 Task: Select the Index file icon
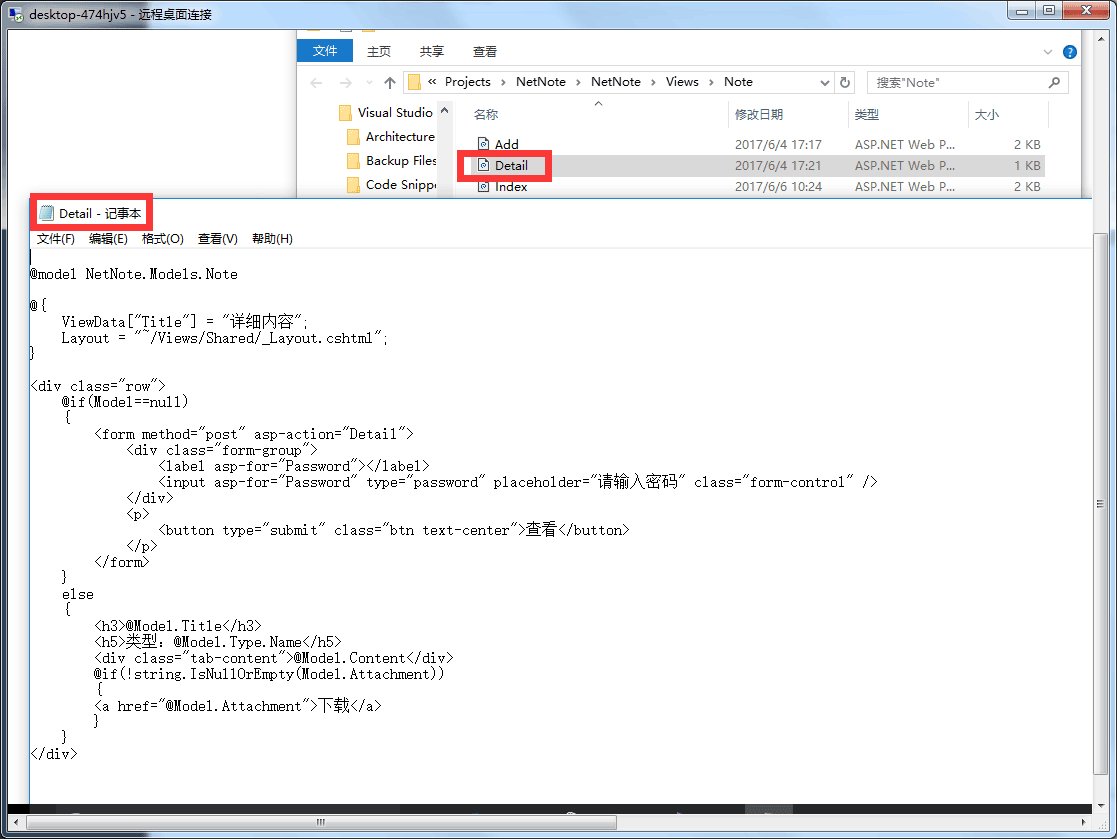click(x=483, y=187)
